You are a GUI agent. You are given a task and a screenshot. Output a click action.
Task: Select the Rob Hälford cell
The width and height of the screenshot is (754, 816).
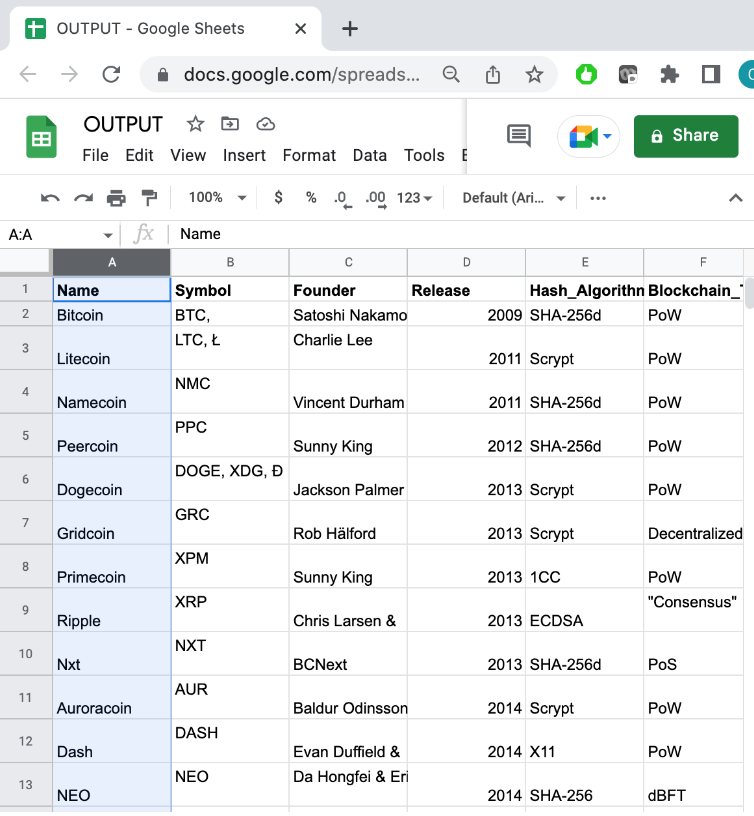[x=348, y=523]
